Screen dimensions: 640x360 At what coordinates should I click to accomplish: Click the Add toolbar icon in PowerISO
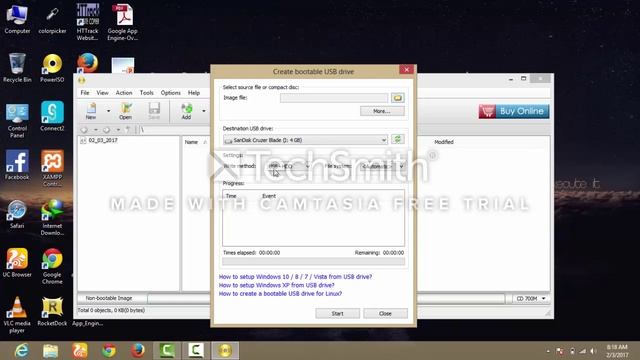(x=187, y=111)
